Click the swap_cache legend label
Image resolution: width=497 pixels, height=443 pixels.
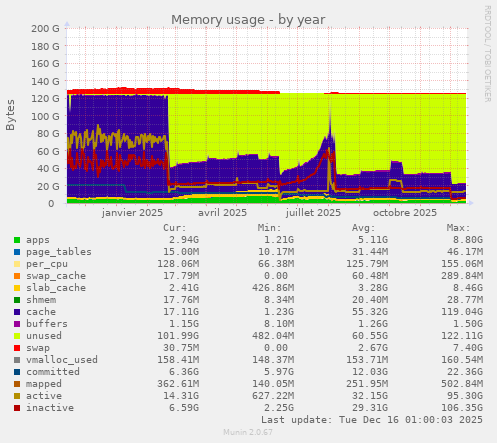(56, 276)
